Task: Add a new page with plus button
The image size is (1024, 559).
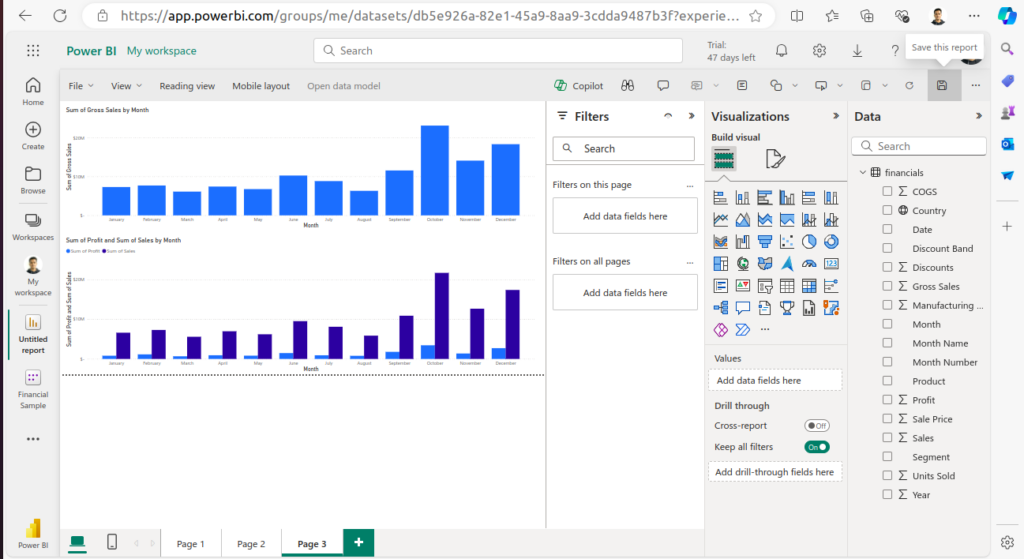Action: (x=358, y=543)
